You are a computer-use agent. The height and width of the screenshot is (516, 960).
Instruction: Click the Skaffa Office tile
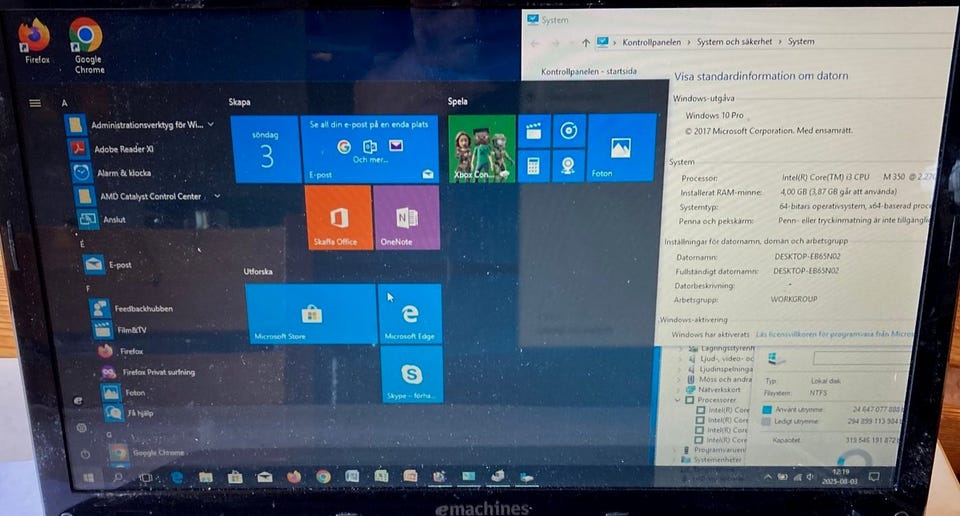pos(339,217)
